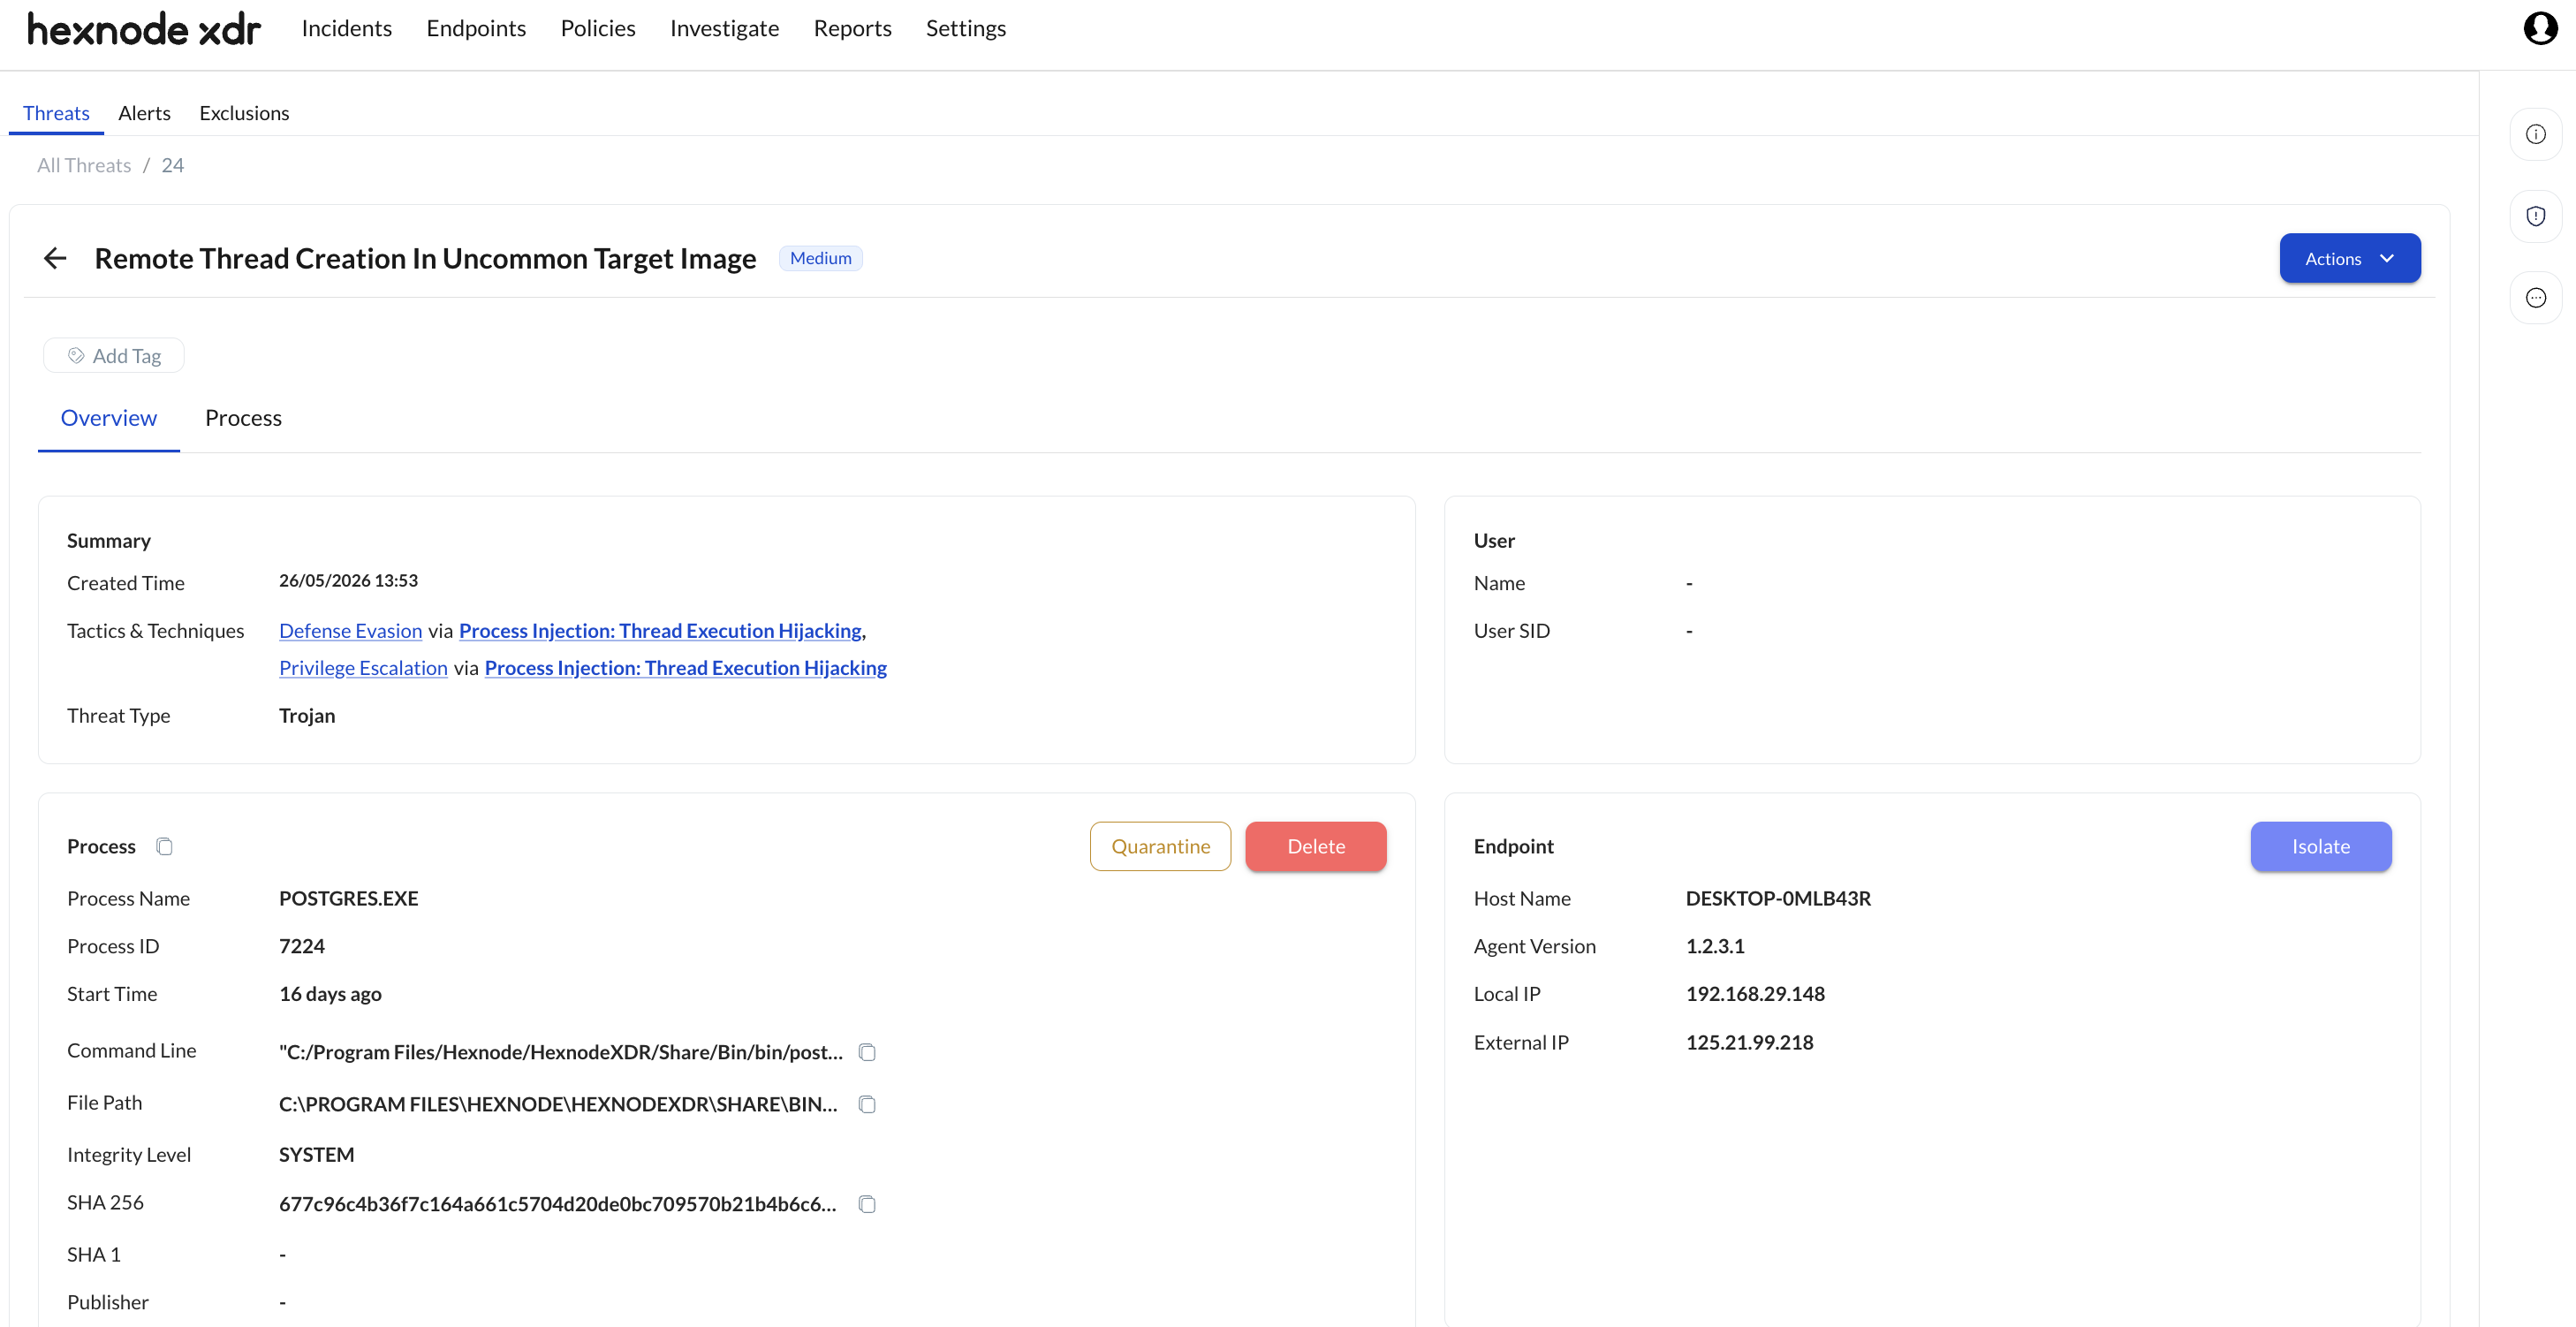
Task: Select the created time 26/05/2026 13:53
Action: 348,581
